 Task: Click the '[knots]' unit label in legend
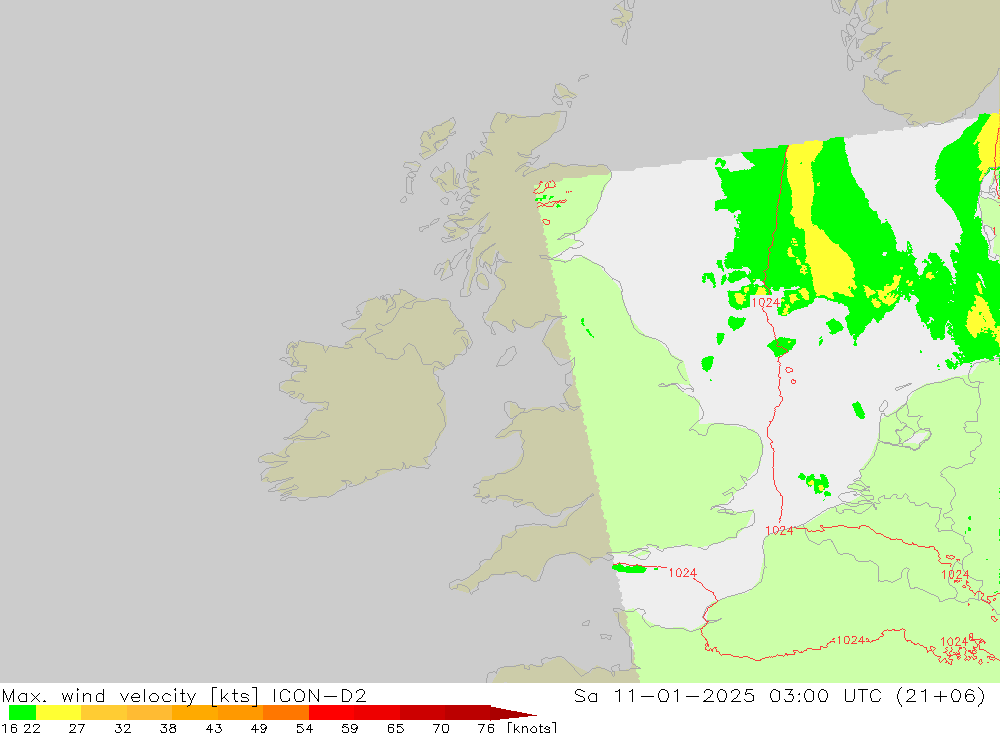(x=532, y=727)
